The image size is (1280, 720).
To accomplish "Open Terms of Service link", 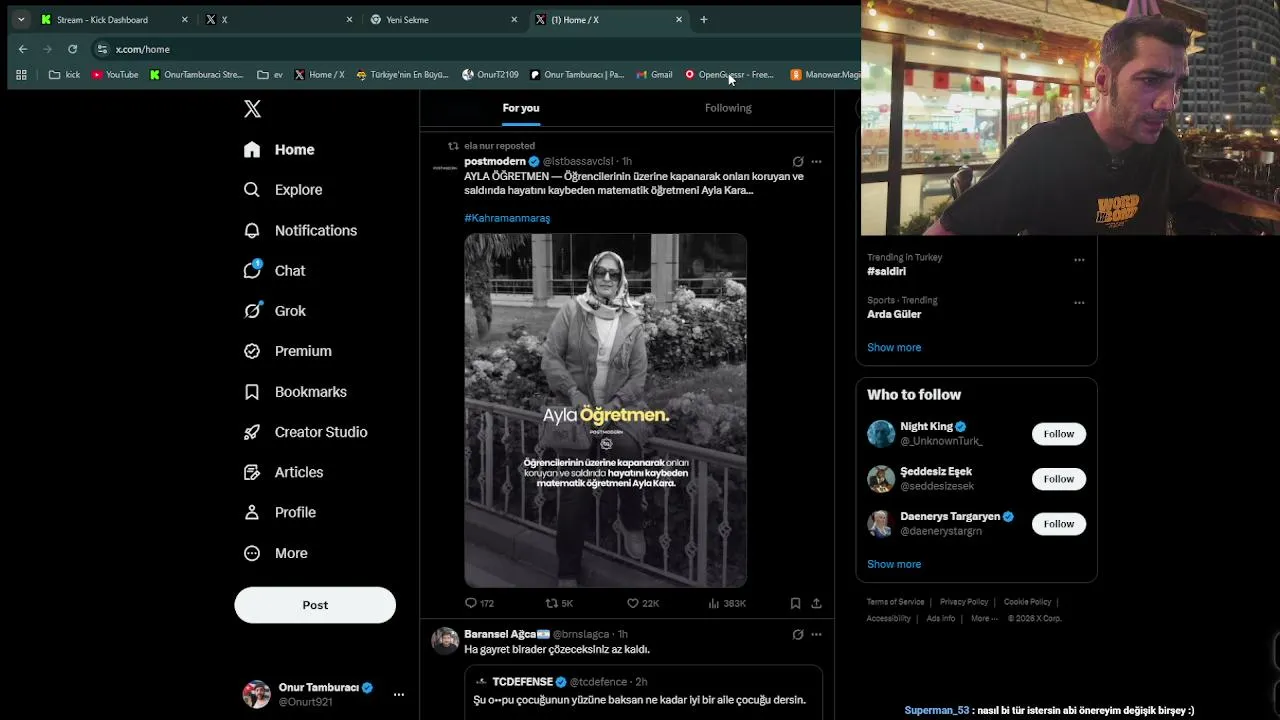I will (895, 602).
